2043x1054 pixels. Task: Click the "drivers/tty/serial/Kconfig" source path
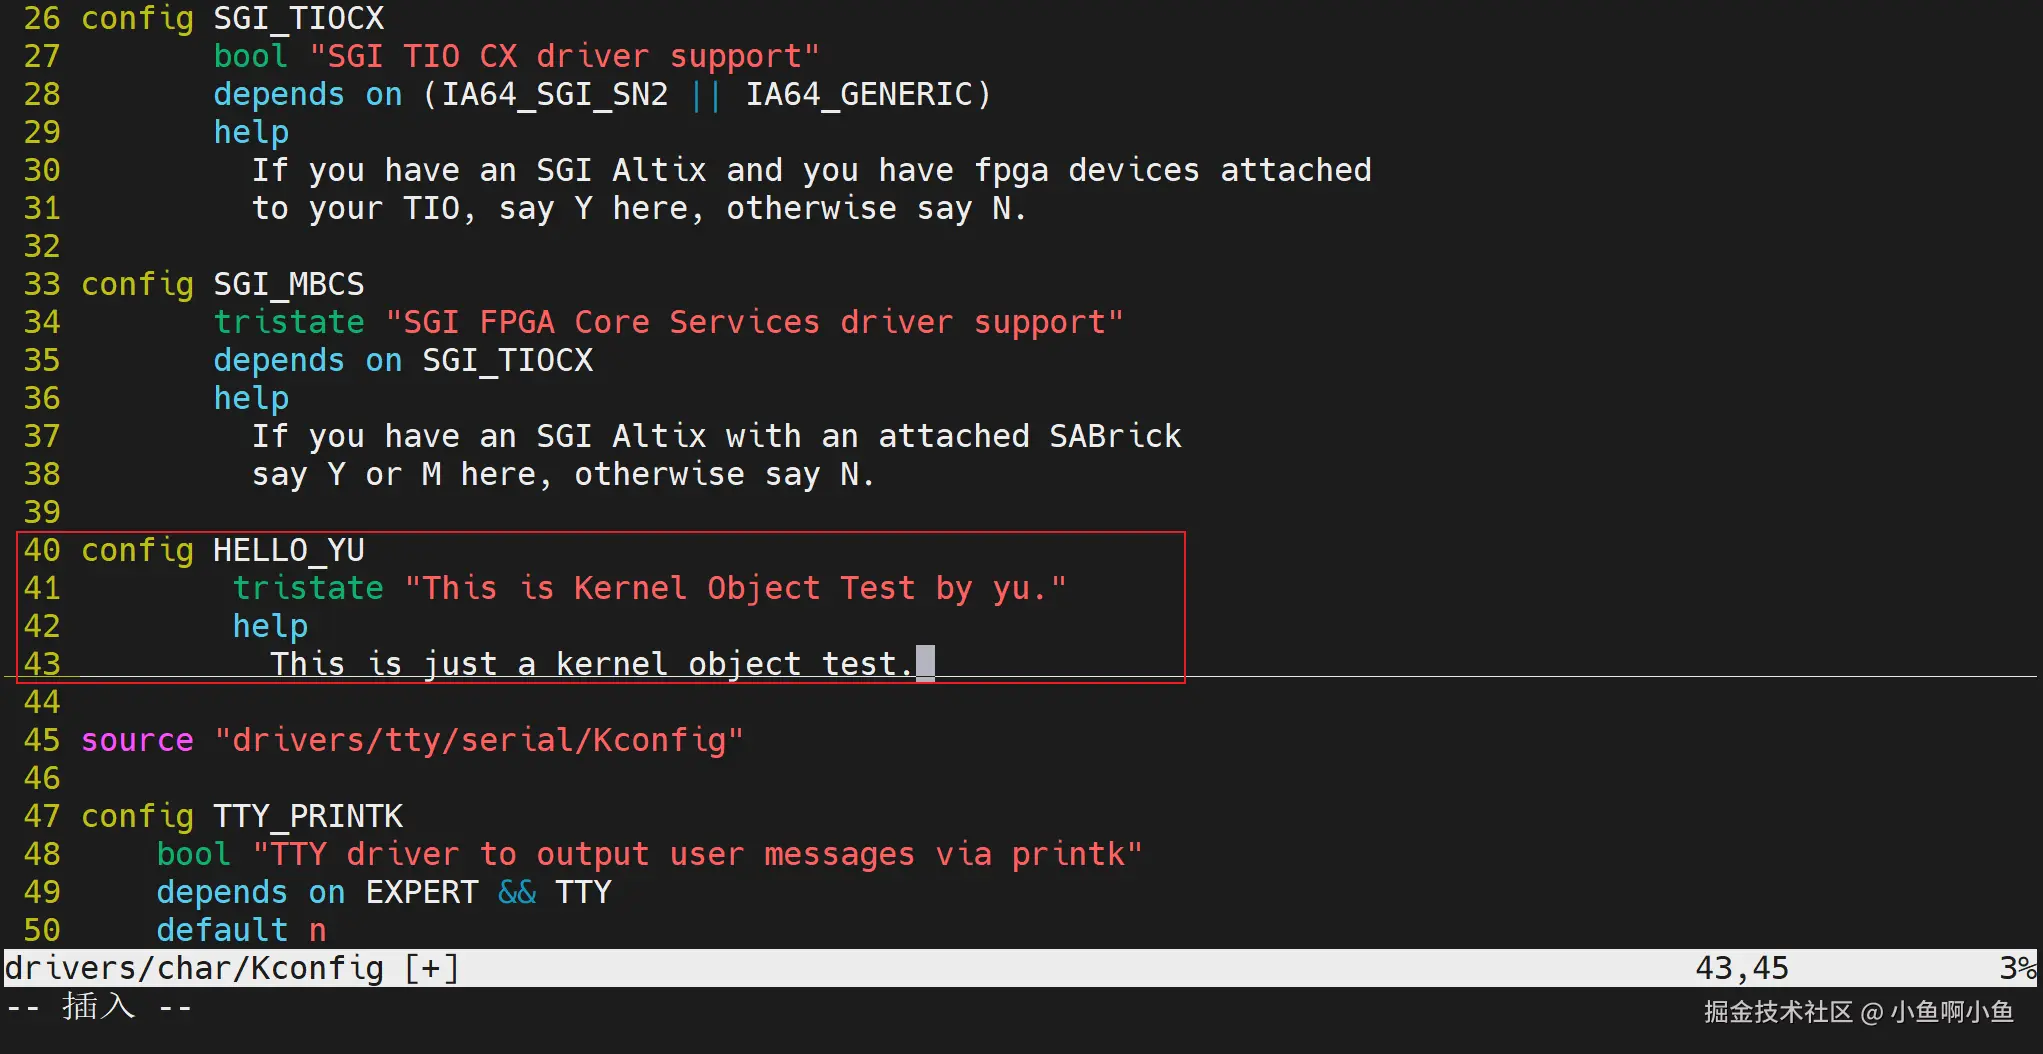(479, 740)
